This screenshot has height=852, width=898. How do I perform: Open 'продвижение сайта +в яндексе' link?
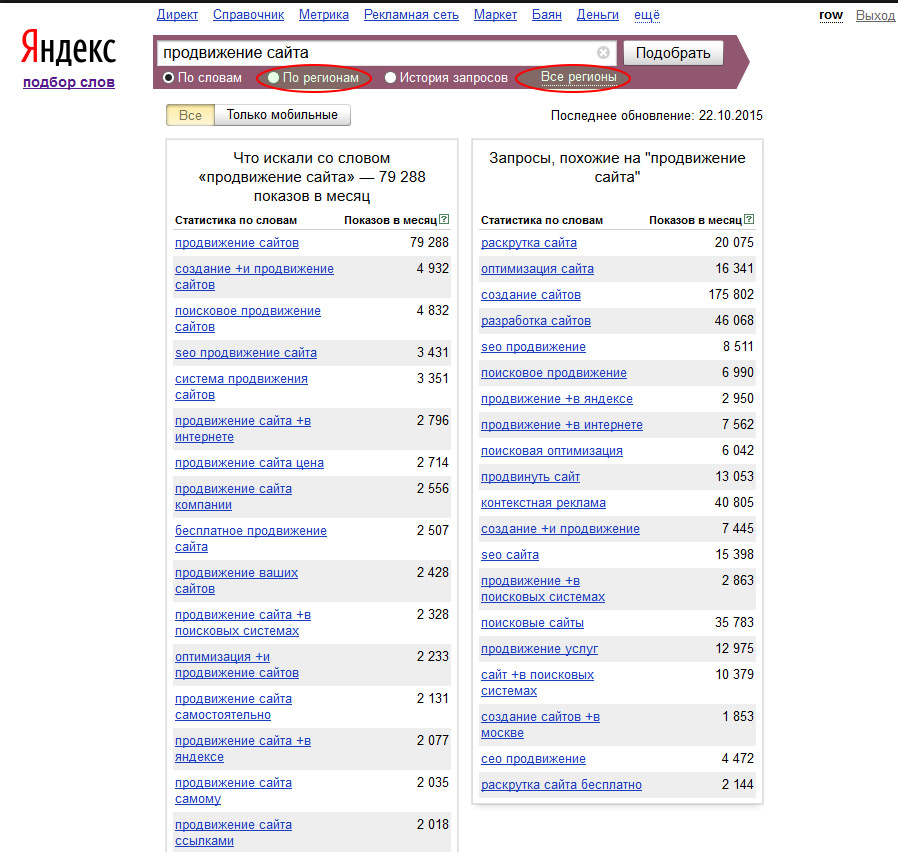tap(243, 748)
